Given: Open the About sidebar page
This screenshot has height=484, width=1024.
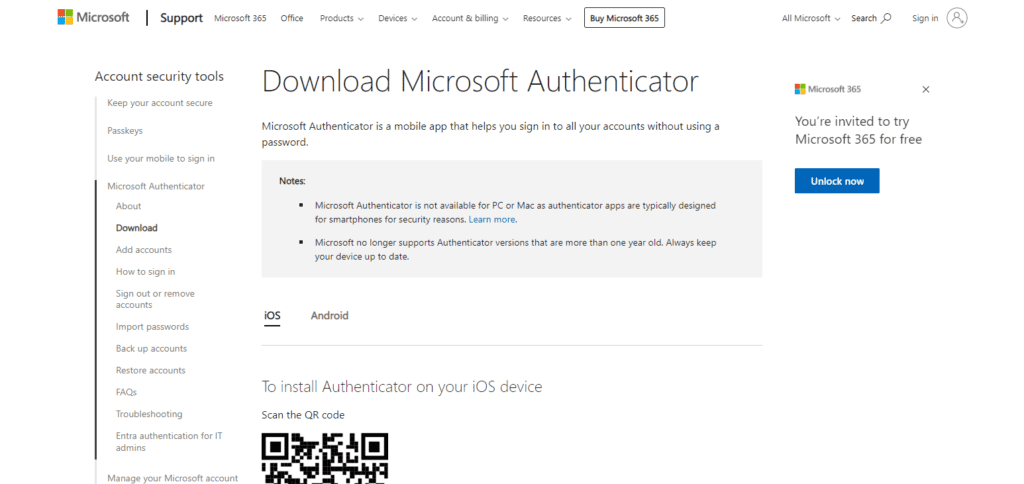Looking at the screenshot, I should (129, 206).
